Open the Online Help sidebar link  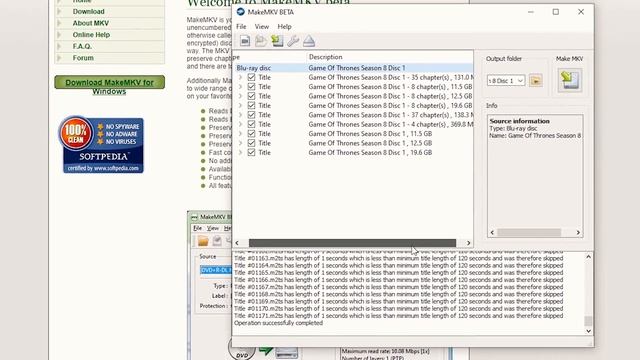(91, 35)
